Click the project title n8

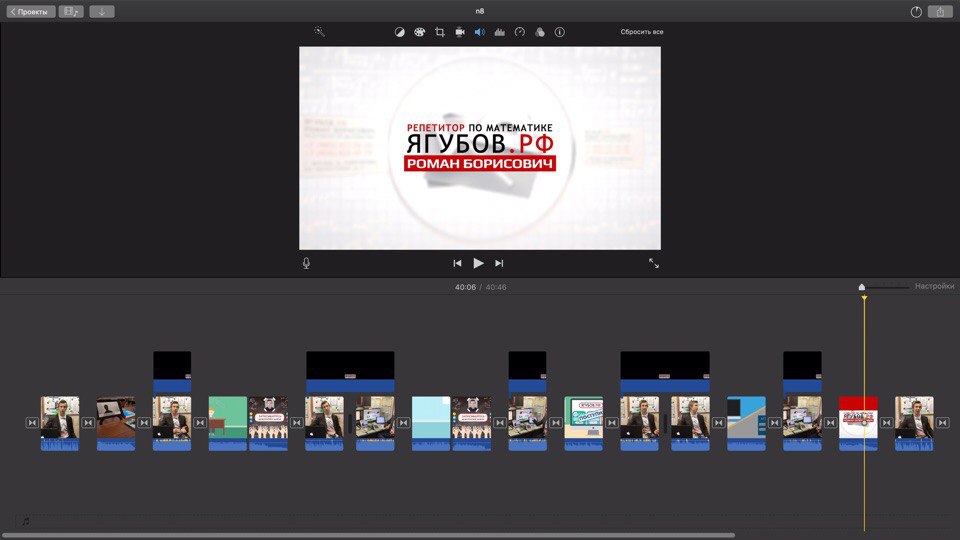point(480,11)
